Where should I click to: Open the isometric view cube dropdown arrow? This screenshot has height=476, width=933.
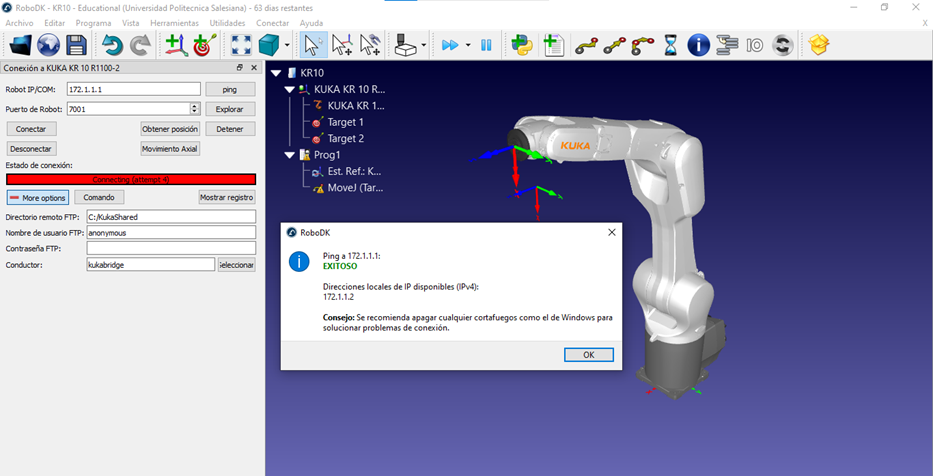[287, 45]
